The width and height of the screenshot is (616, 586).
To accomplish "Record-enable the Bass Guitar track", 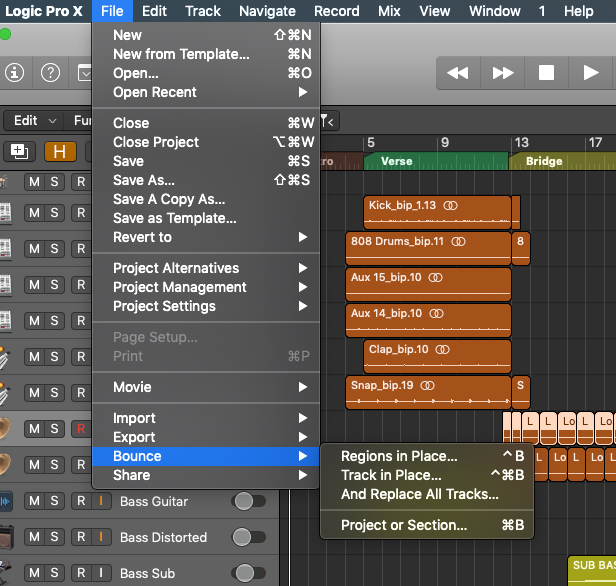I will pos(81,501).
